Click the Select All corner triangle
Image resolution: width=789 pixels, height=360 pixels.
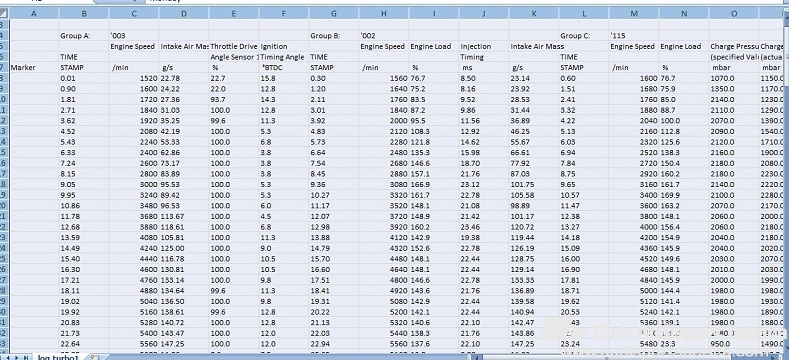[4, 14]
